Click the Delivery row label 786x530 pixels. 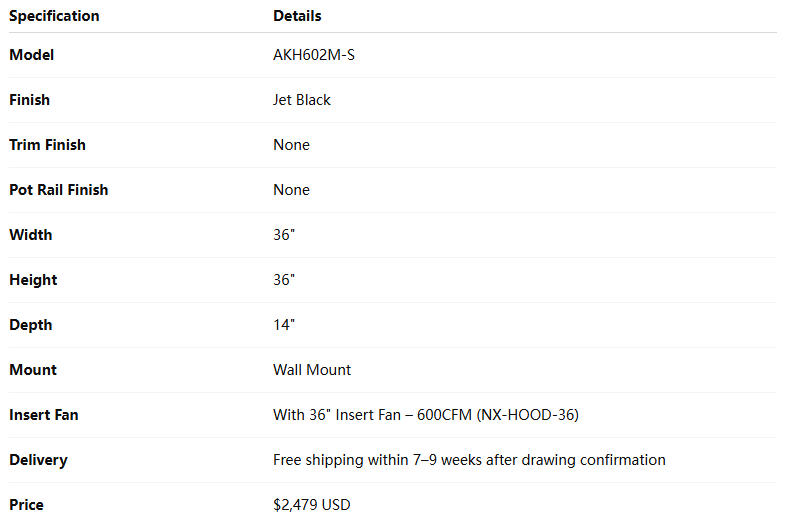38,460
